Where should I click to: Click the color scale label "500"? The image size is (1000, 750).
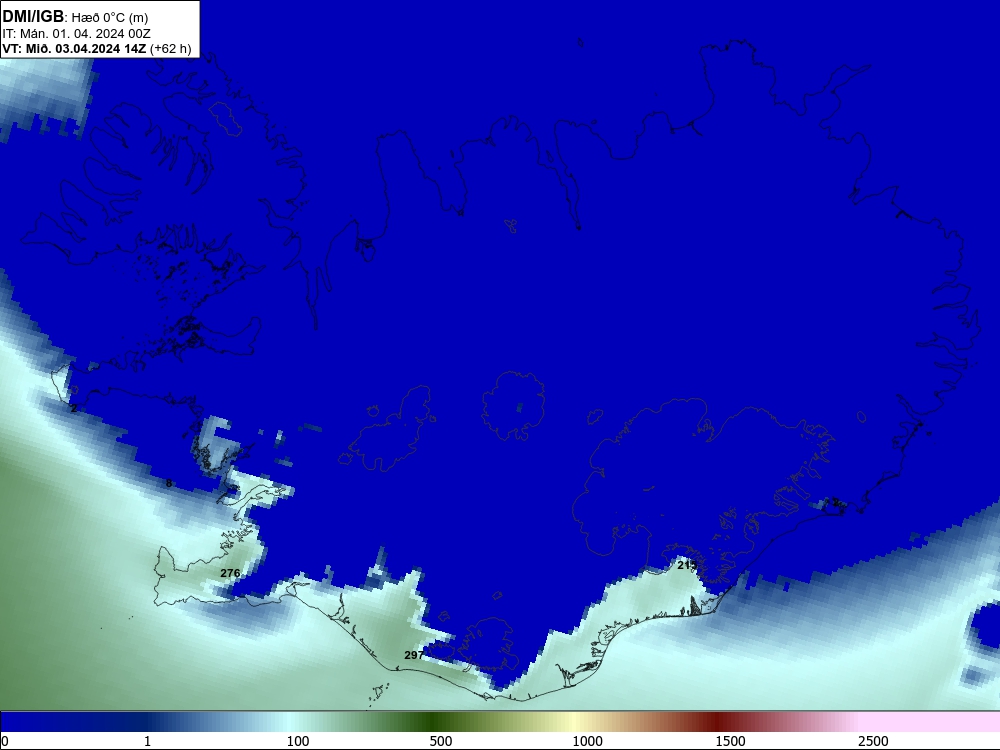[x=441, y=741]
